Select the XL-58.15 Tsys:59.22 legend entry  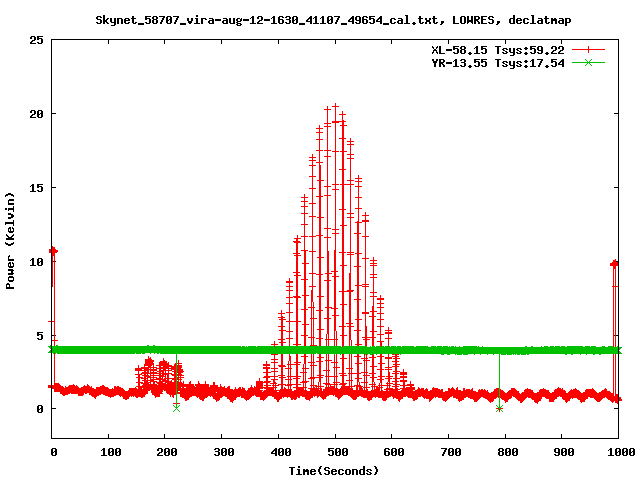click(x=498, y=50)
